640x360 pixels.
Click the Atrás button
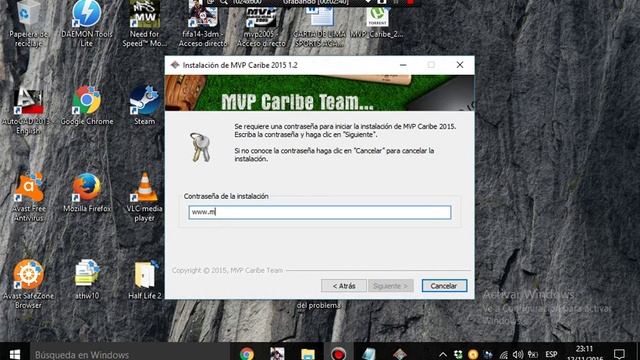[344, 286]
